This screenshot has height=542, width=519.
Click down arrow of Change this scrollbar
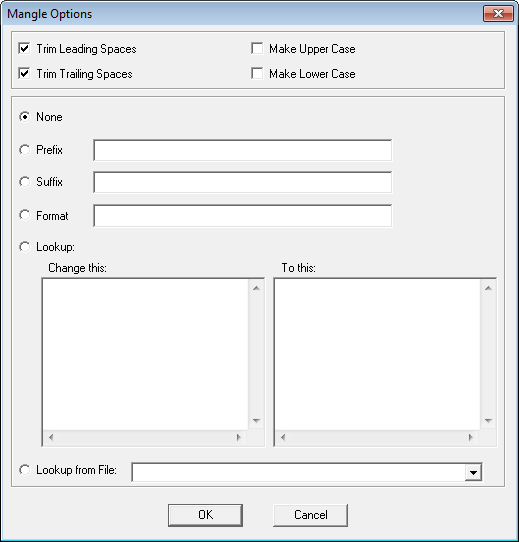pos(256,421)
